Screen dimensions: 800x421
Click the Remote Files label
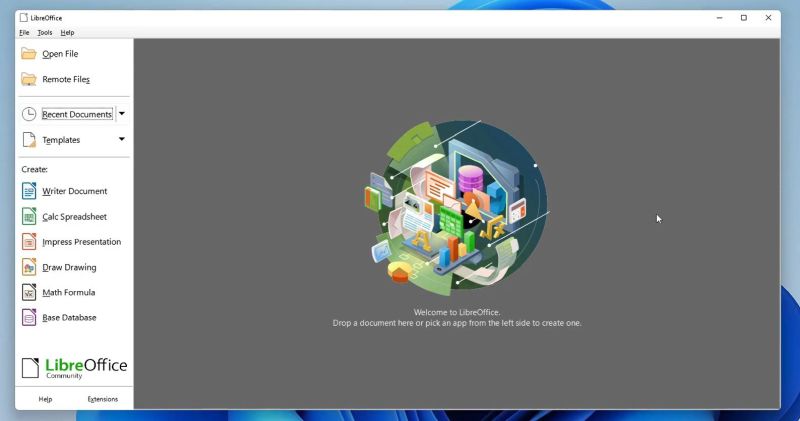66,79
